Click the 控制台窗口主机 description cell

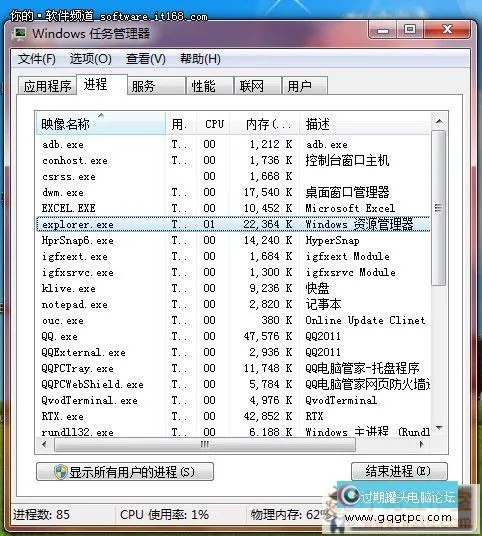[347, 160]
